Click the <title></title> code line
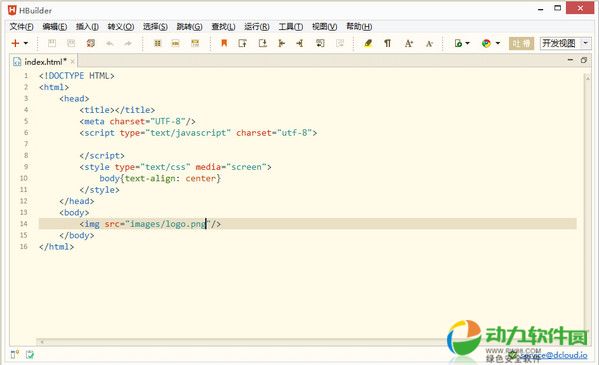Screen dimensions: 599x365 point(117,110)
